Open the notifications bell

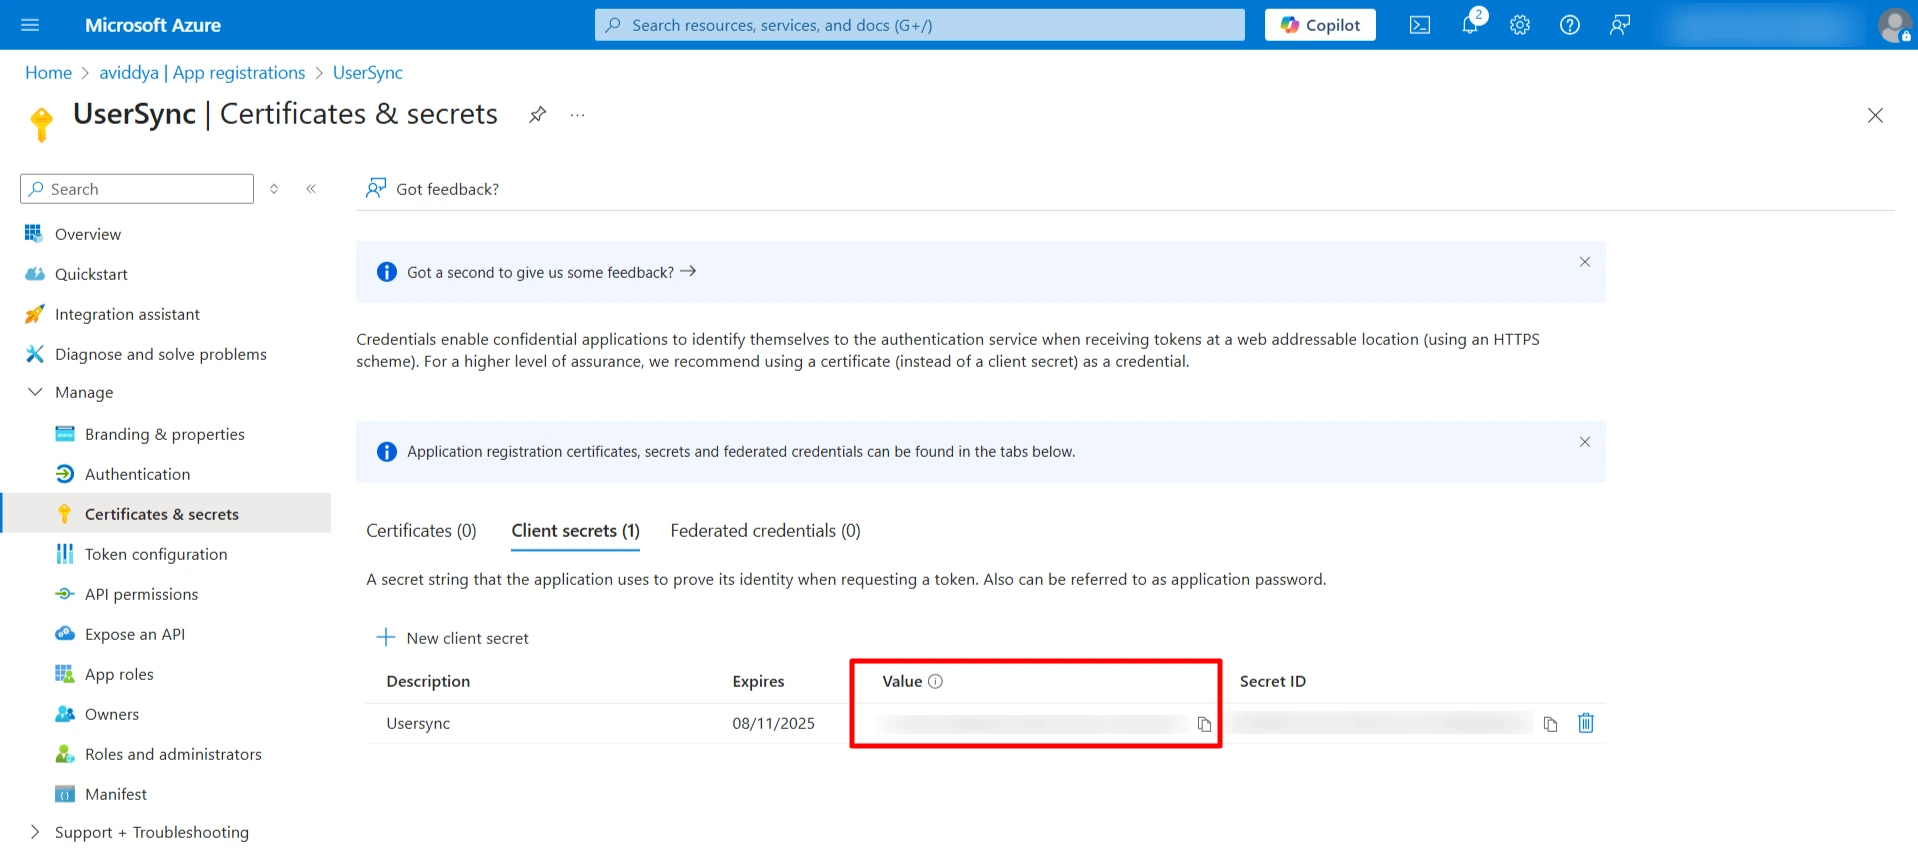pyautogui.click(x=1470, y=25)
